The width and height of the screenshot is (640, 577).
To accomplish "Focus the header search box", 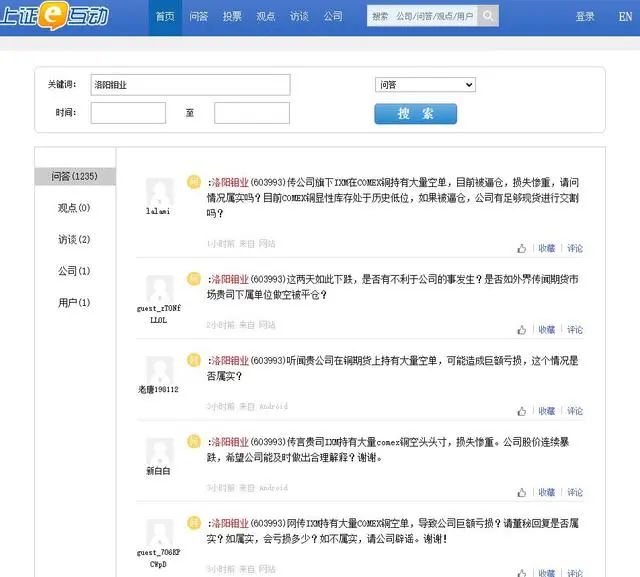I will pyautogui.click(x=422, y=16).
